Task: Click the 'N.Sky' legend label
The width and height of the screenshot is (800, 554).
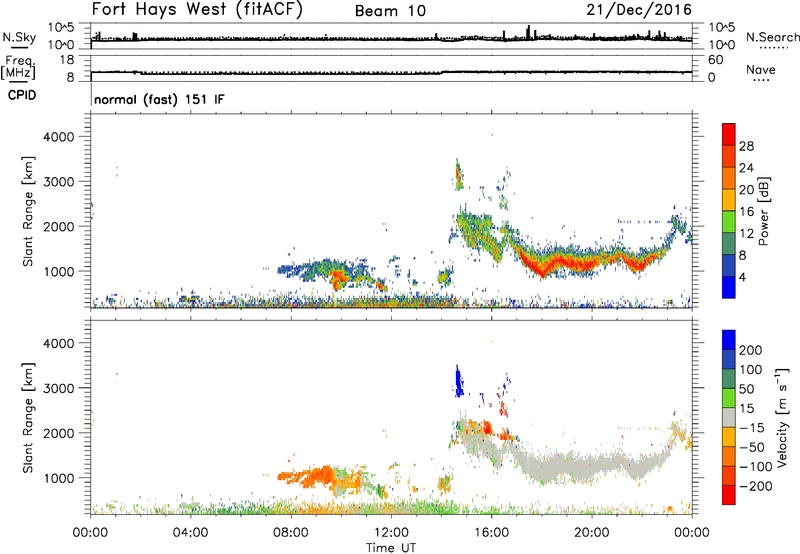Action: point(19,37)
